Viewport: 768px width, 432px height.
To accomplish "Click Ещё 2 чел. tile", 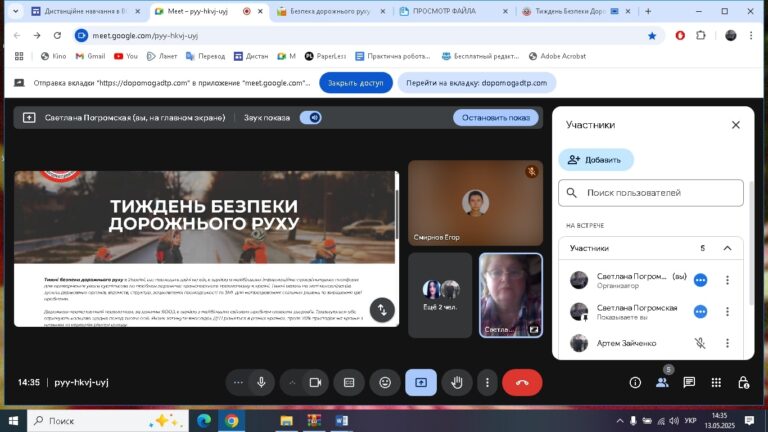I will click(440, 295).
